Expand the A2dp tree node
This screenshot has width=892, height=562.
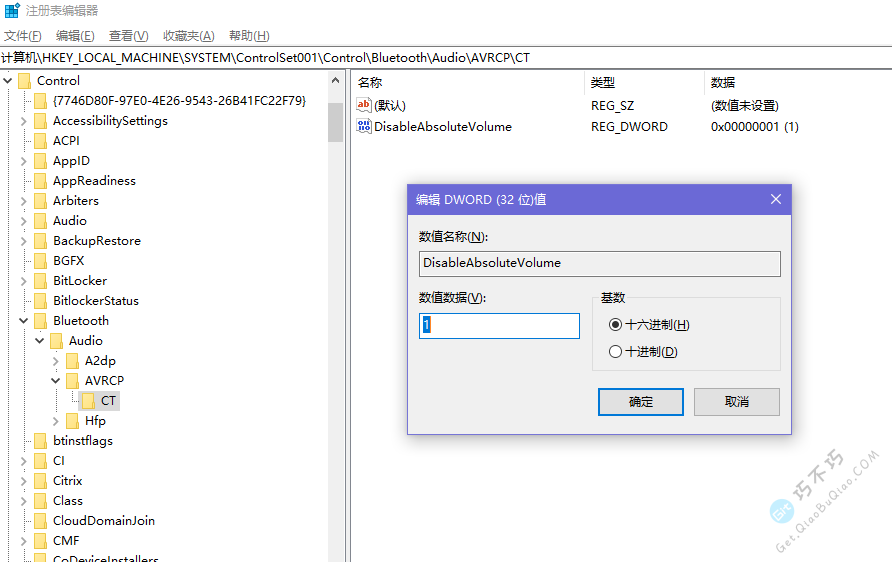(x=56, y=361)
